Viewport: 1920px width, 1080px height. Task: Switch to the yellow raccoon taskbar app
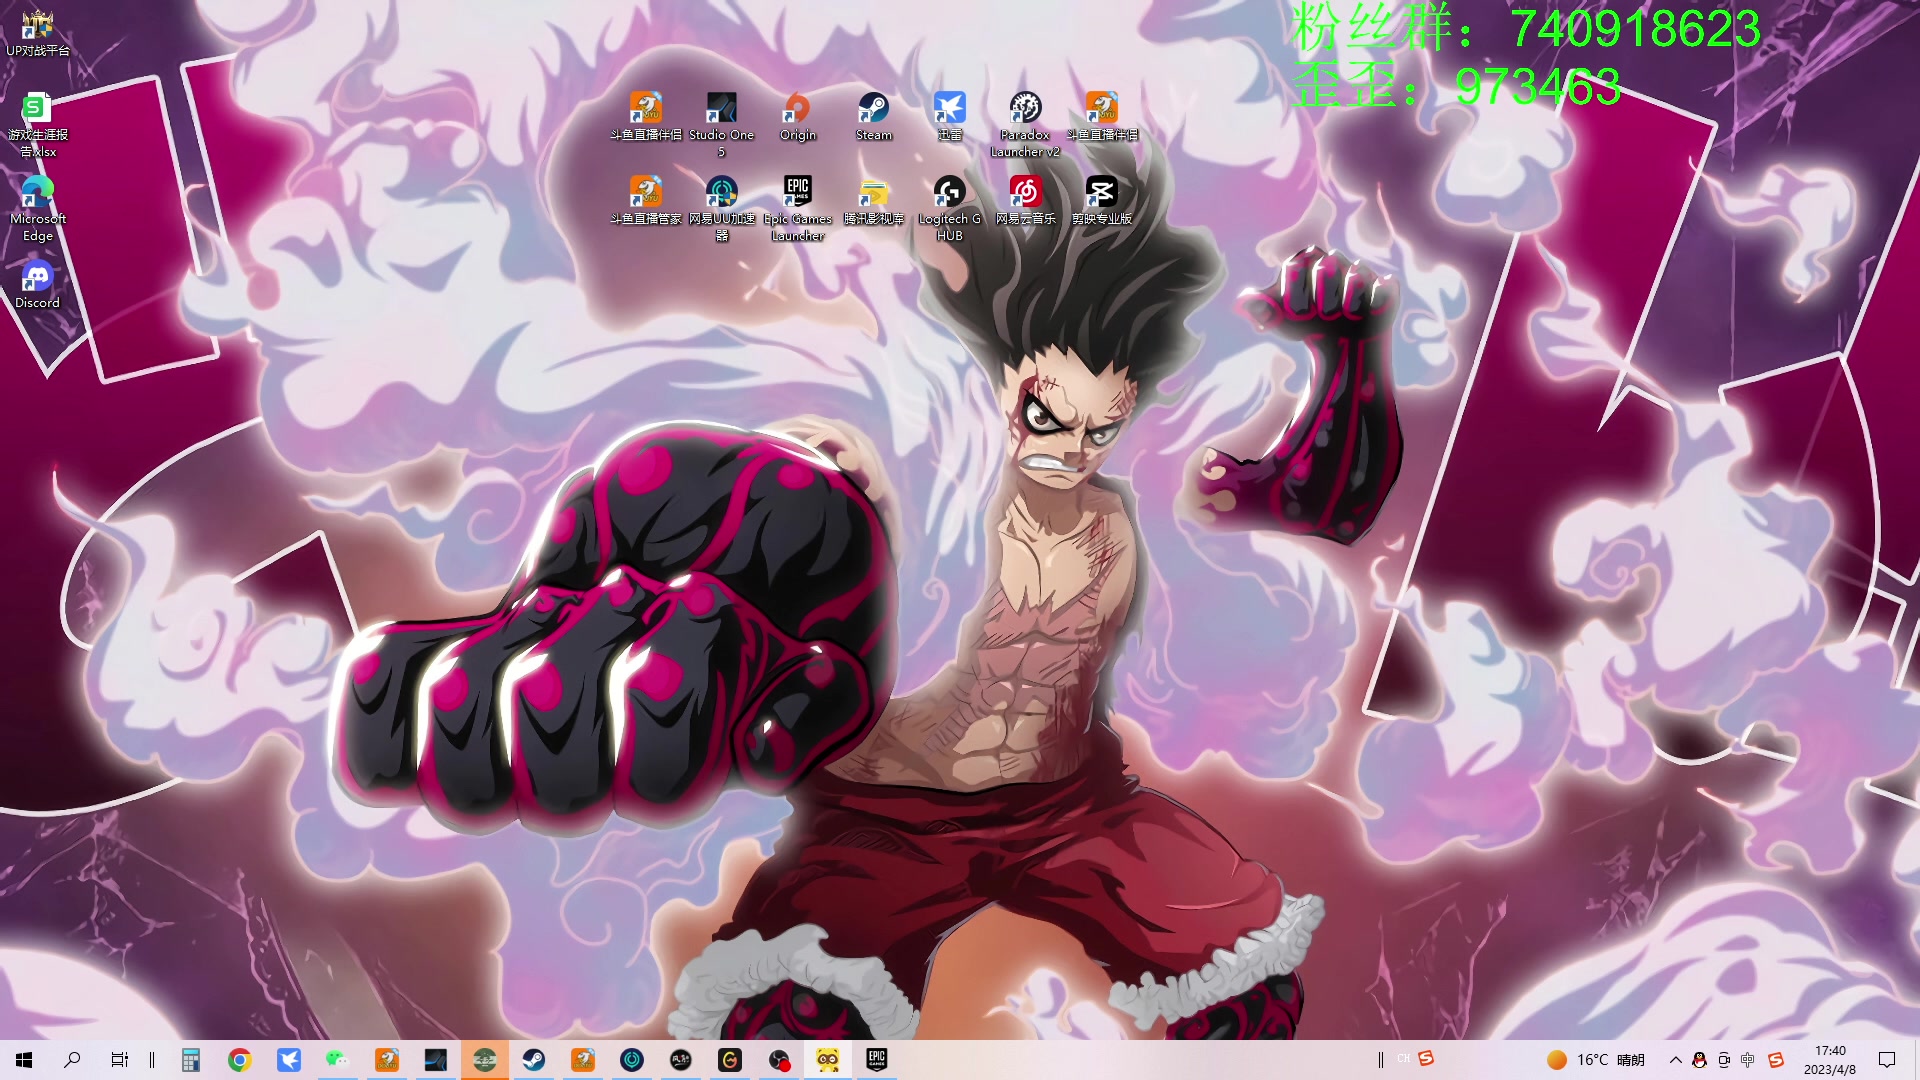pos(828,1060)
